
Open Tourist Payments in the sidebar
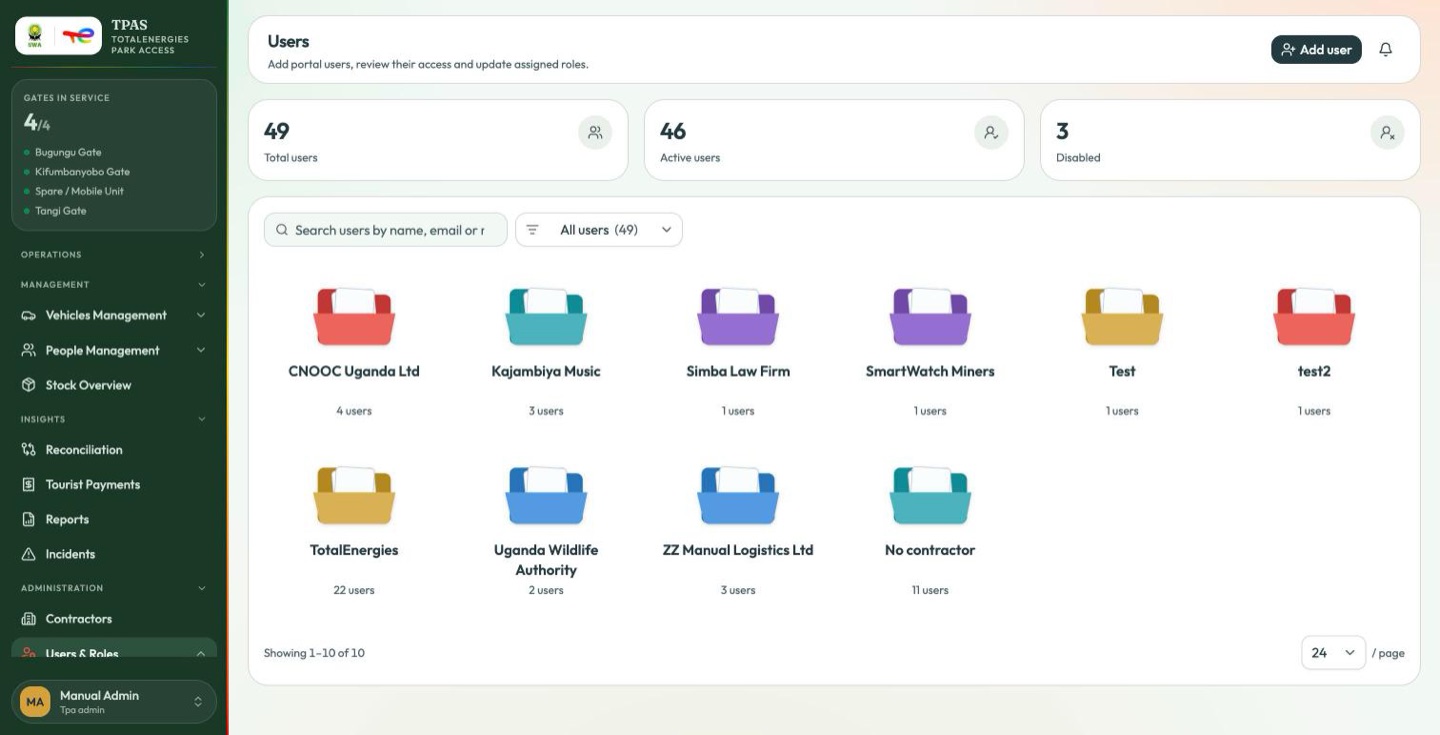point(114,485)
